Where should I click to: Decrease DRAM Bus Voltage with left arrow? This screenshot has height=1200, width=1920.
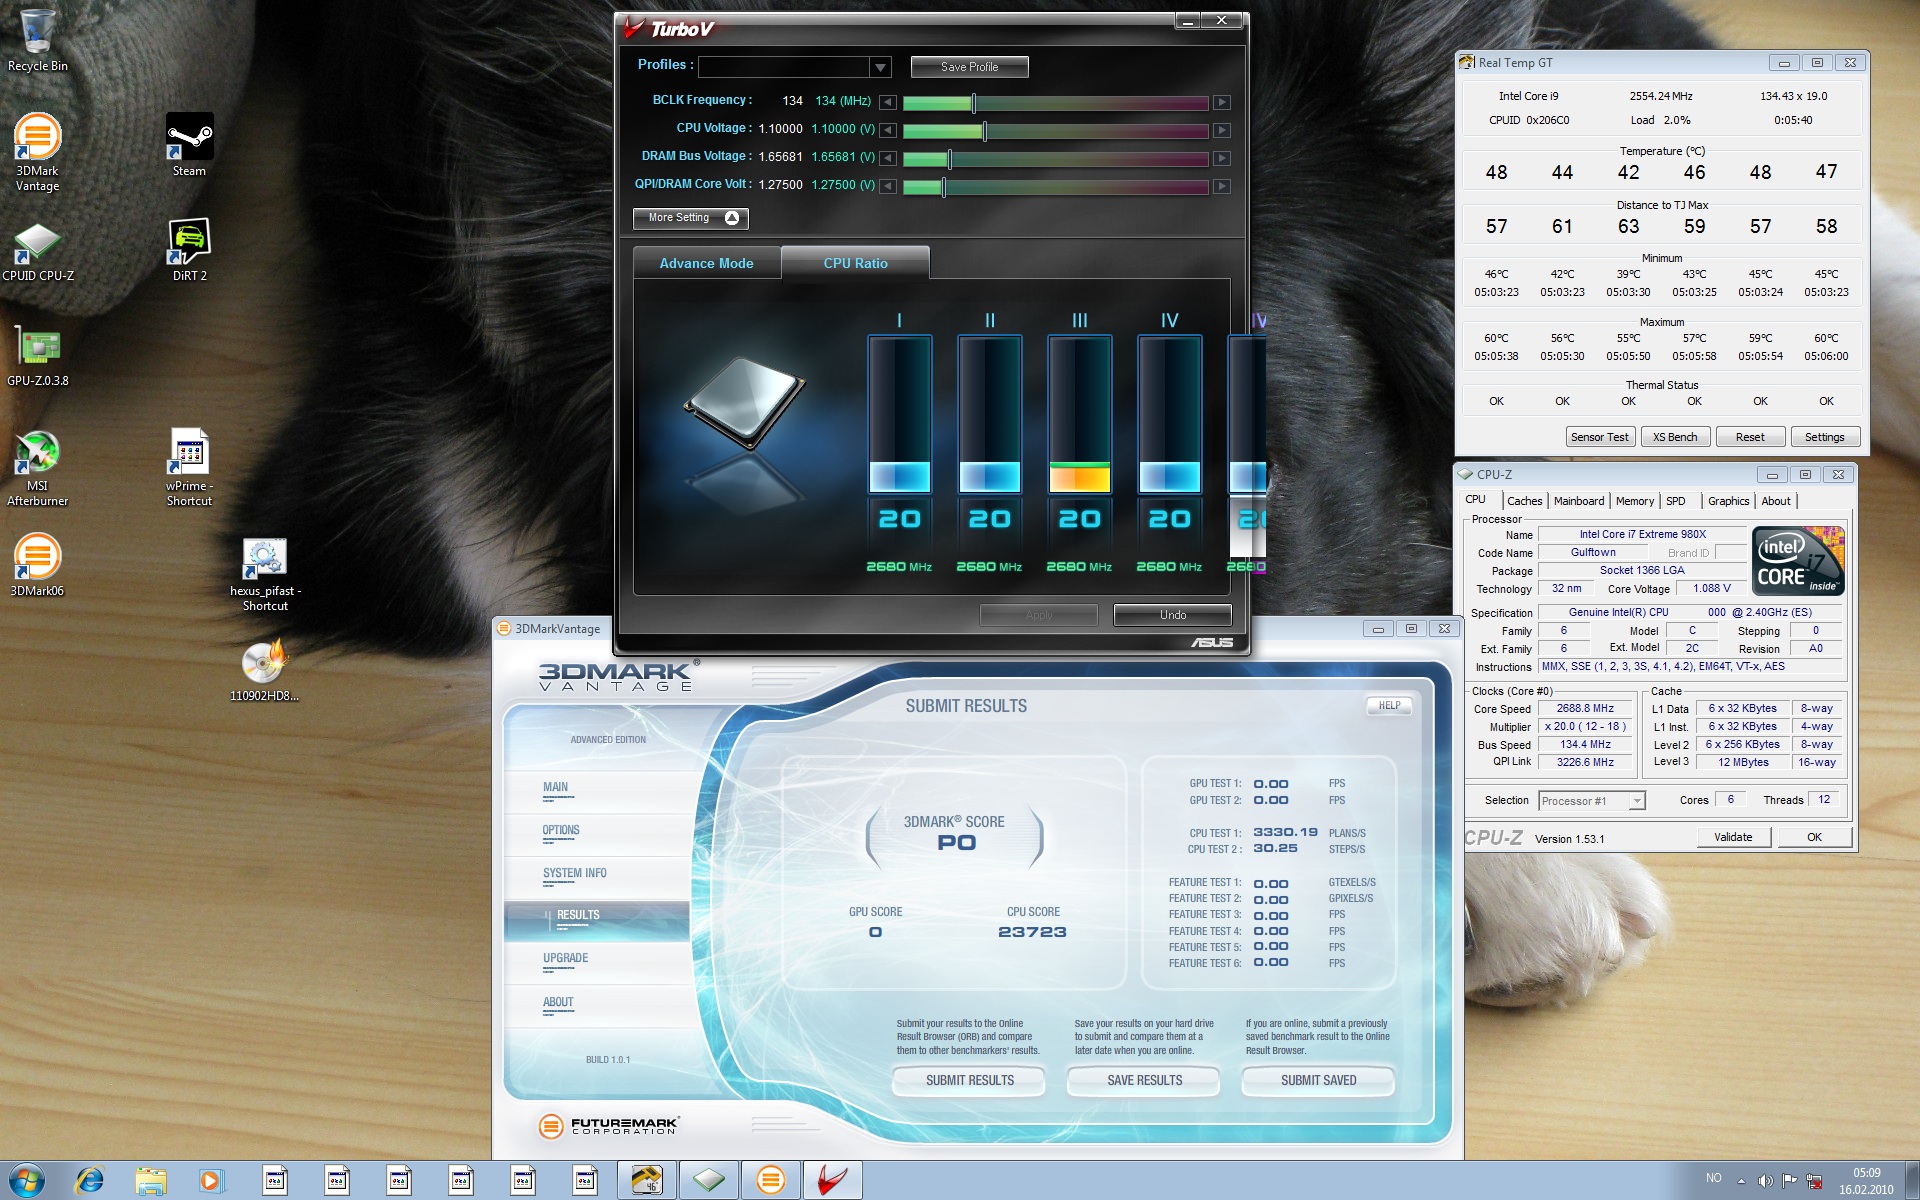coord(887,158)
